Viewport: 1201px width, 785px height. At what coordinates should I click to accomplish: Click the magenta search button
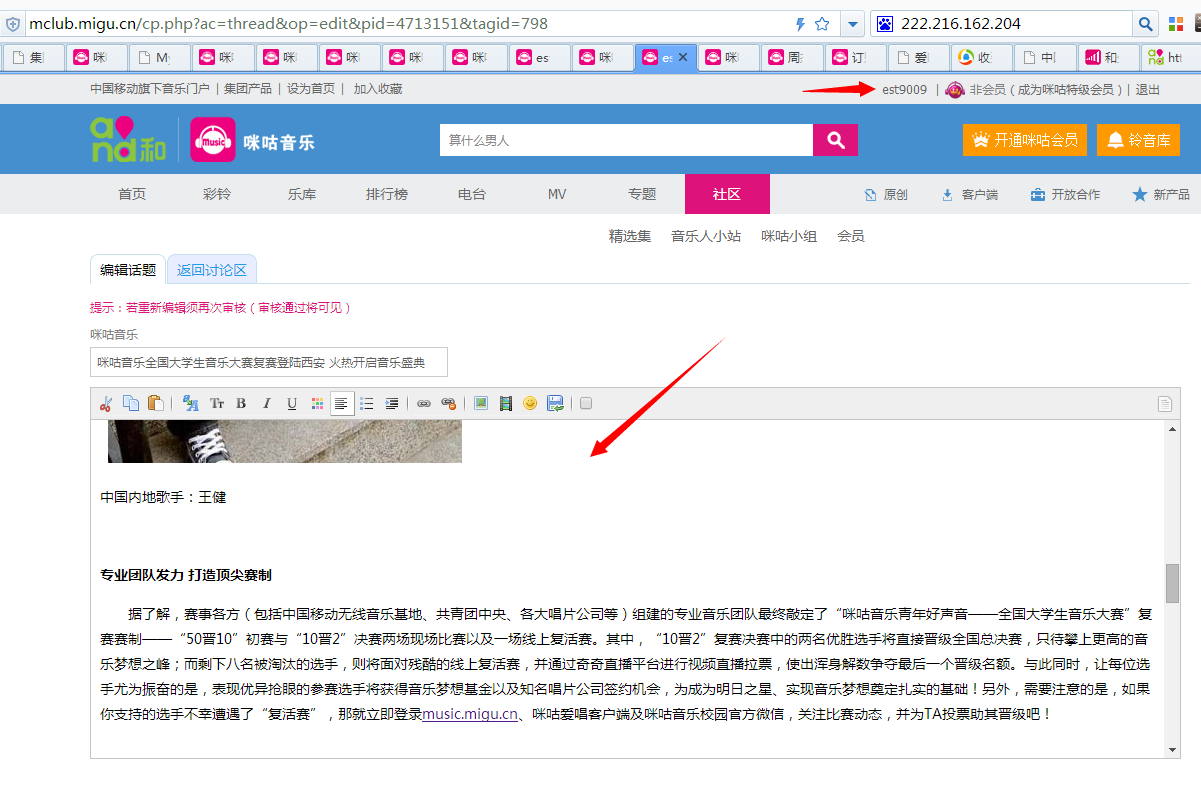coord(836,140)
